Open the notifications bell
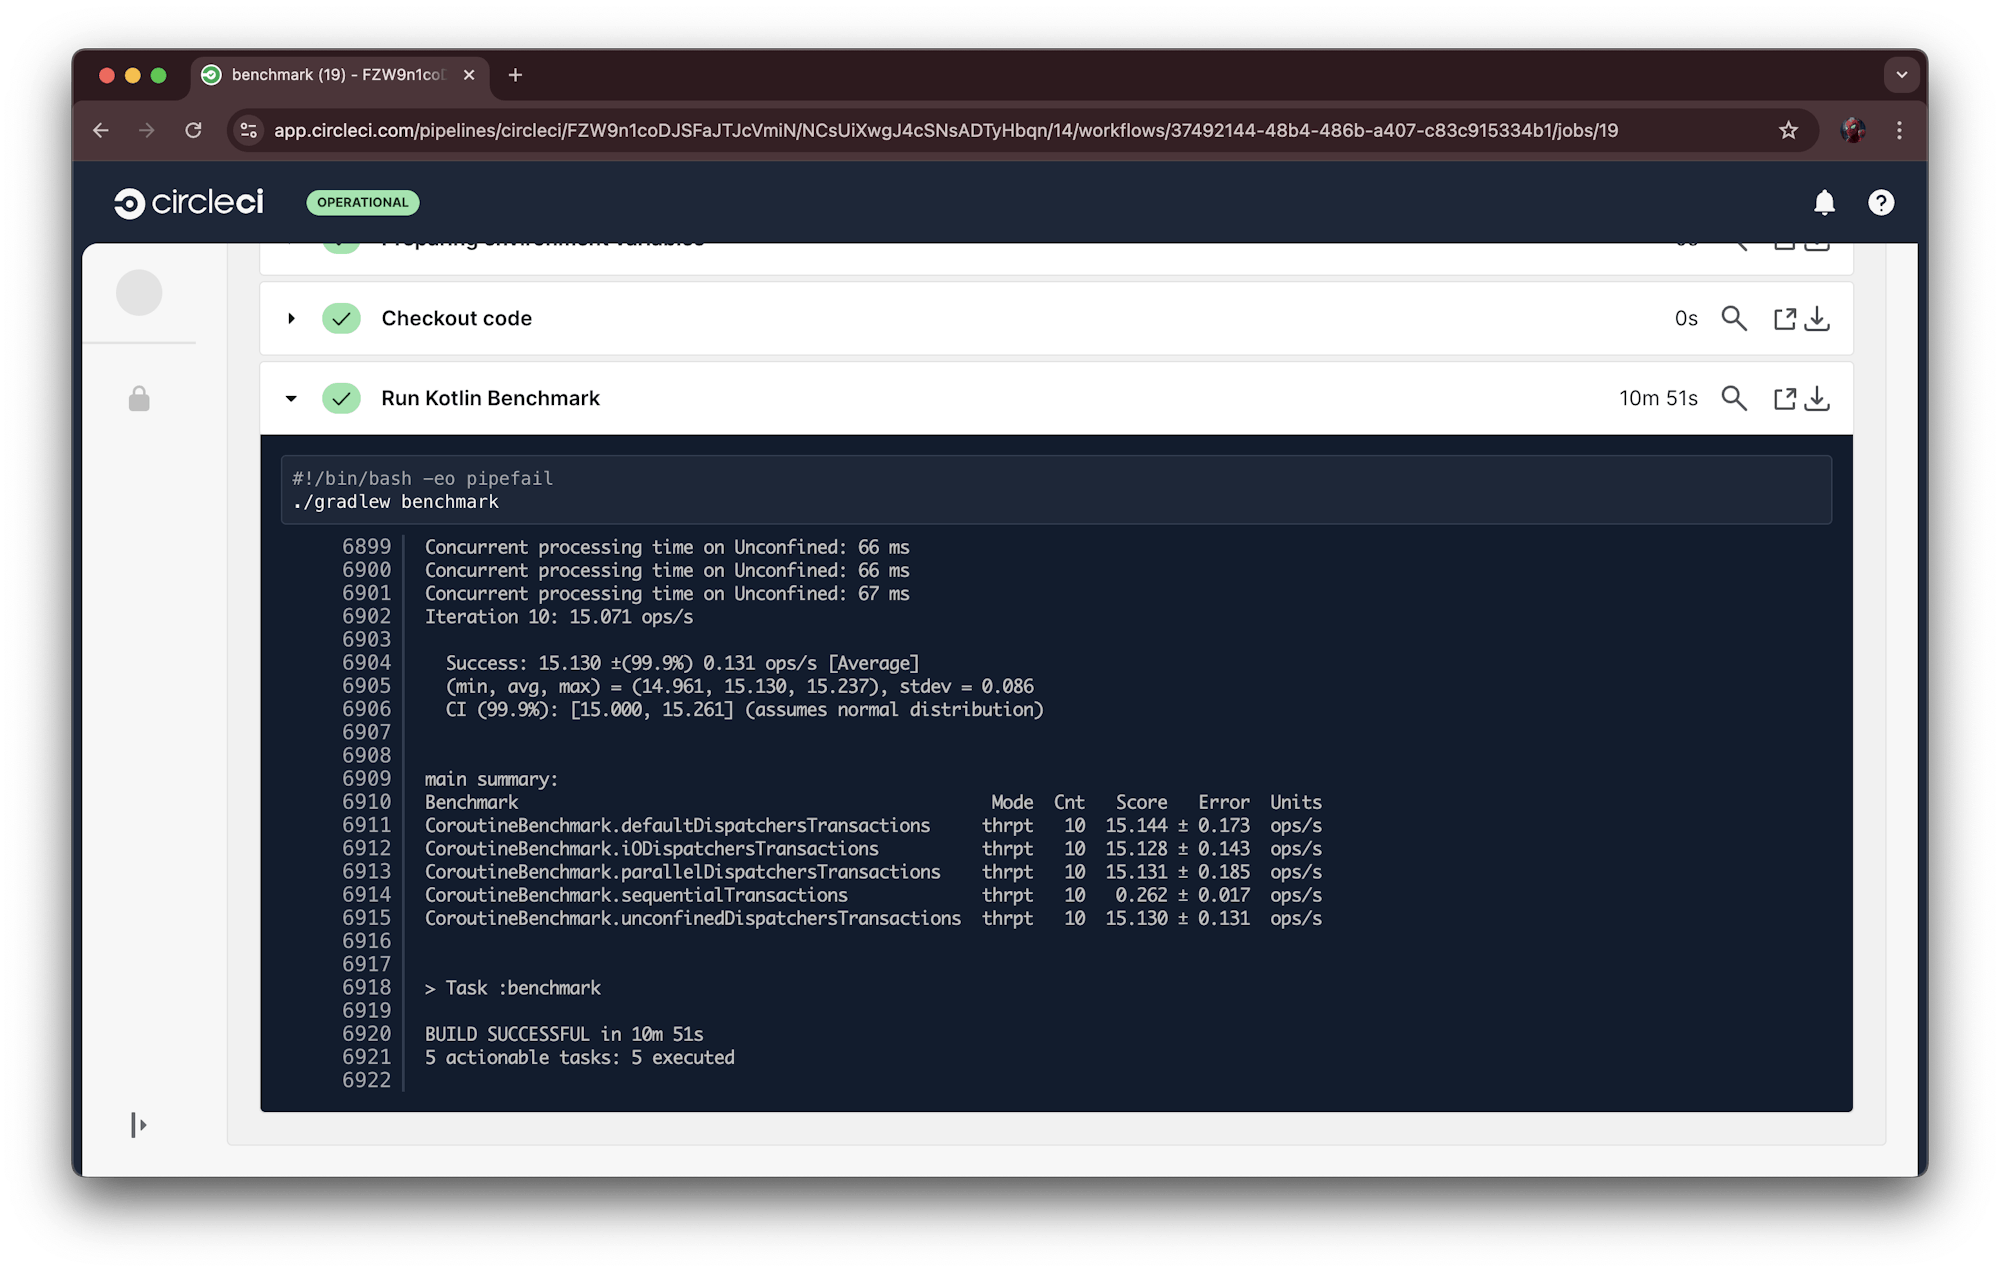The width and height of the screenshot is (2000, 1272). tap(1823, 203)
